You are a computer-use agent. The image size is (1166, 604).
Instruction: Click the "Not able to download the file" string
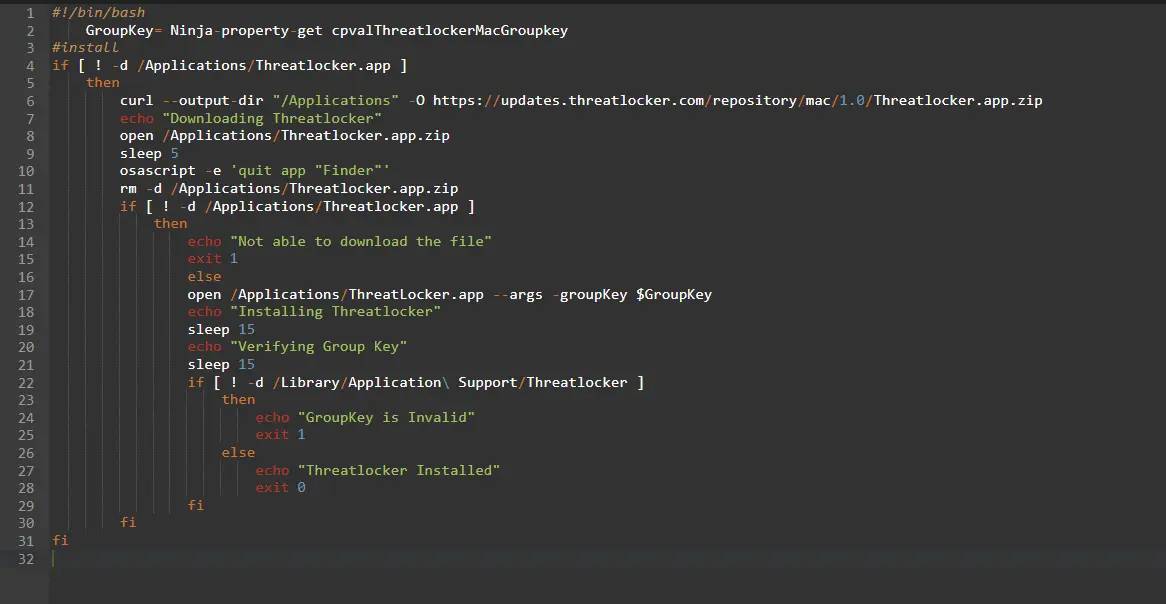(x=361, y=242)
